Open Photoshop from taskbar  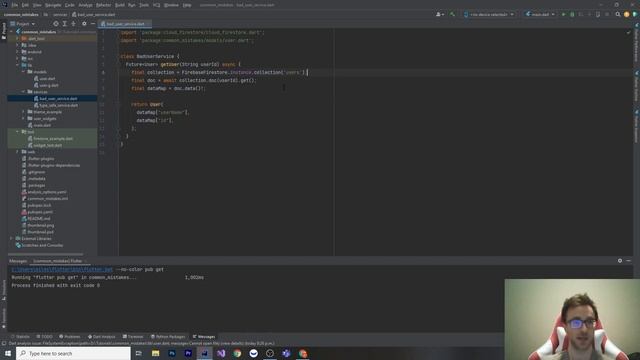tap(172, 353)
